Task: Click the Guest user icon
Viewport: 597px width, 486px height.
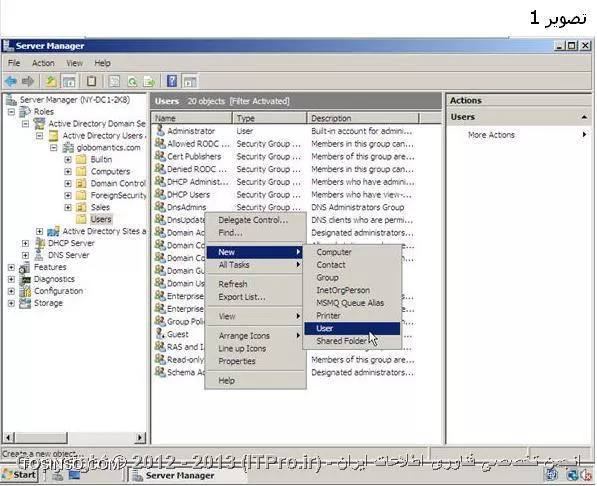Action: coord(160,334)
